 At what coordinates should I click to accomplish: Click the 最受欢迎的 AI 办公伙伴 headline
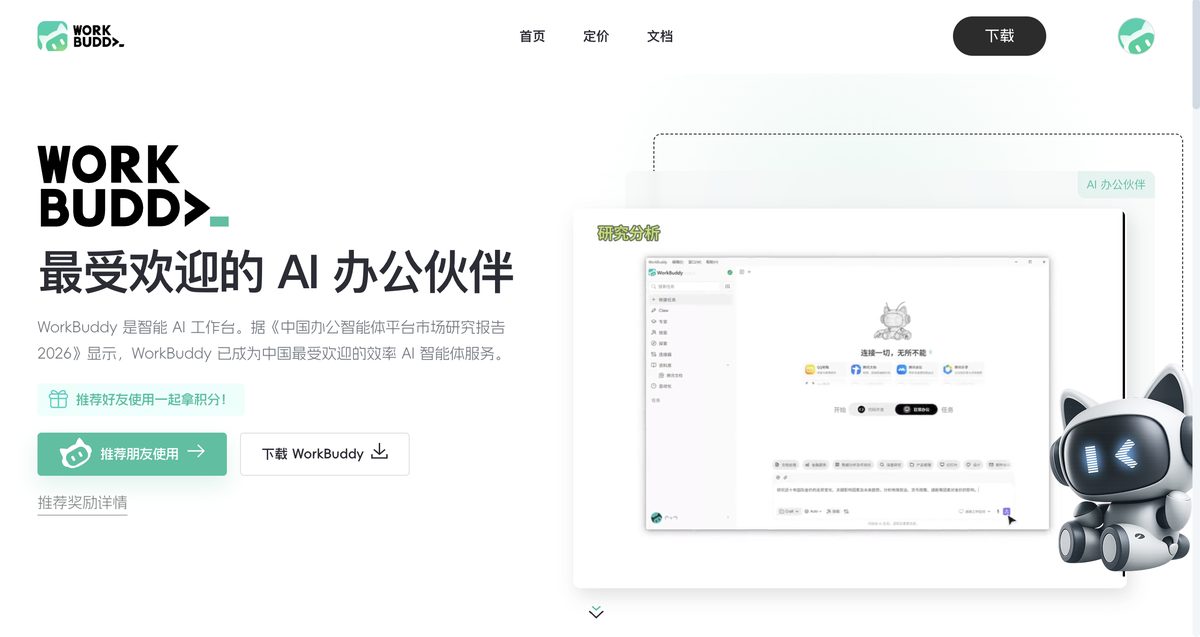click(x=275, y=272)
